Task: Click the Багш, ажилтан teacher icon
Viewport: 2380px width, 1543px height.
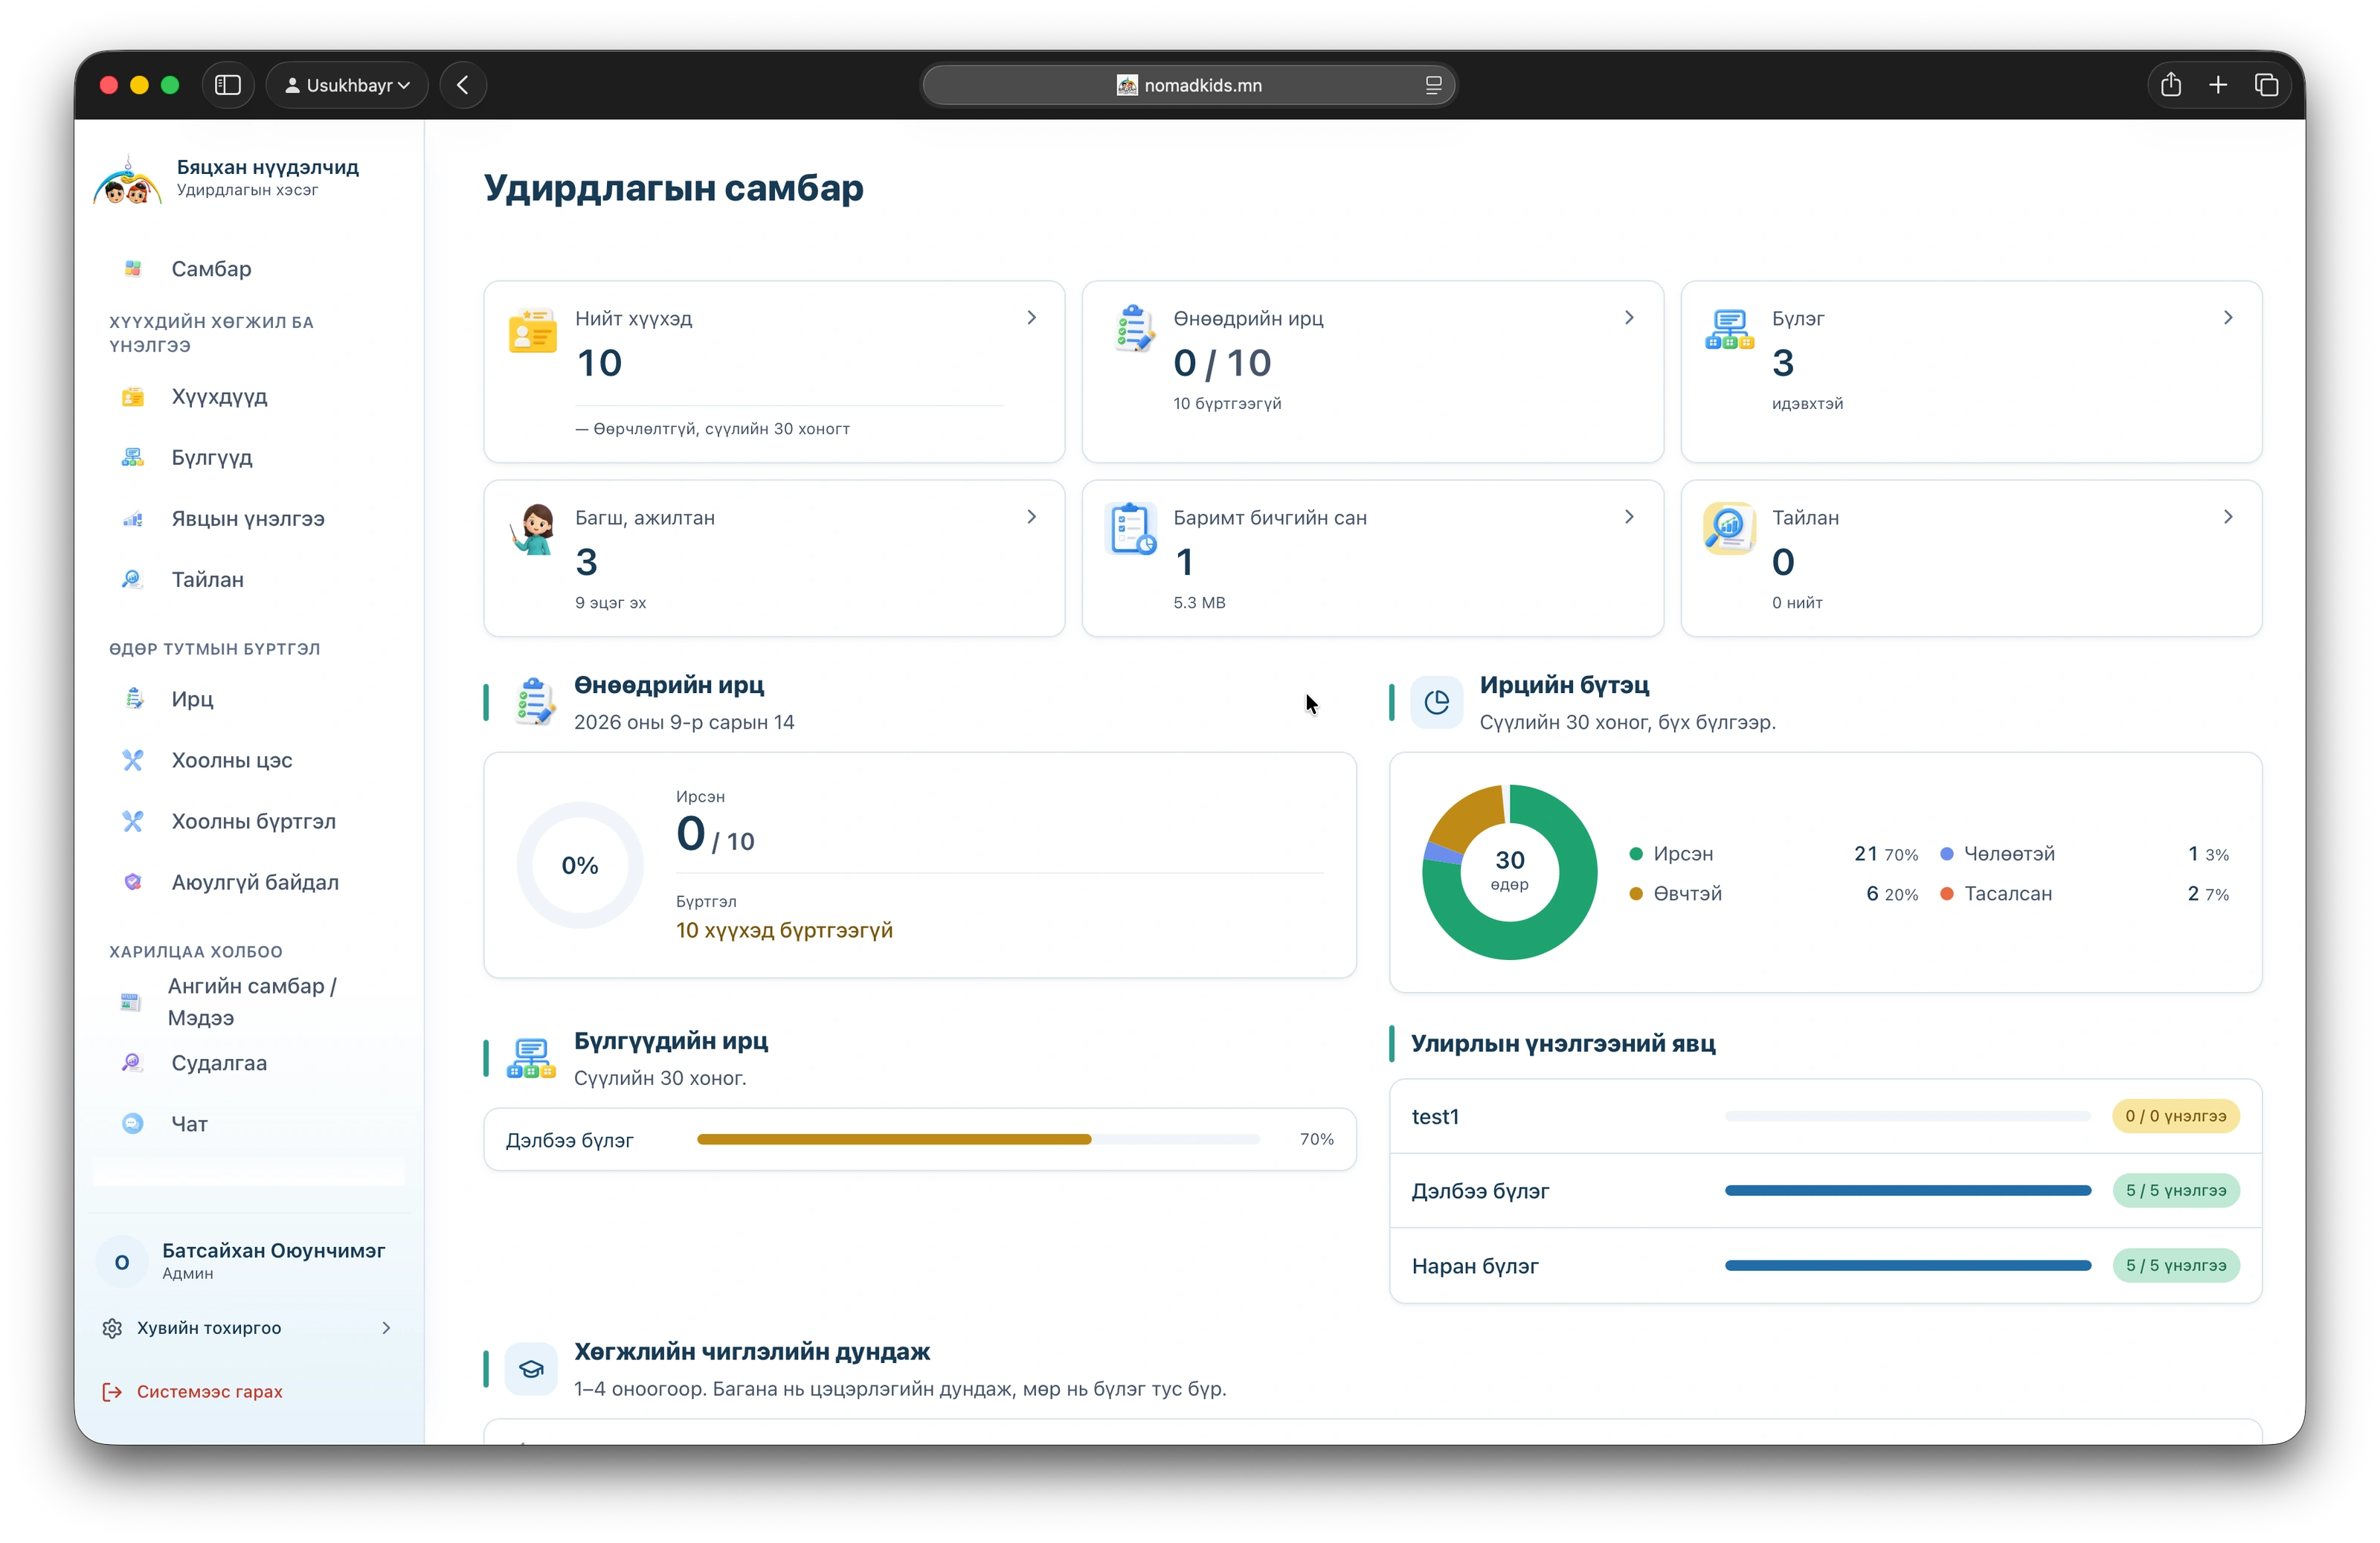Action: click(x=533, y=529)
